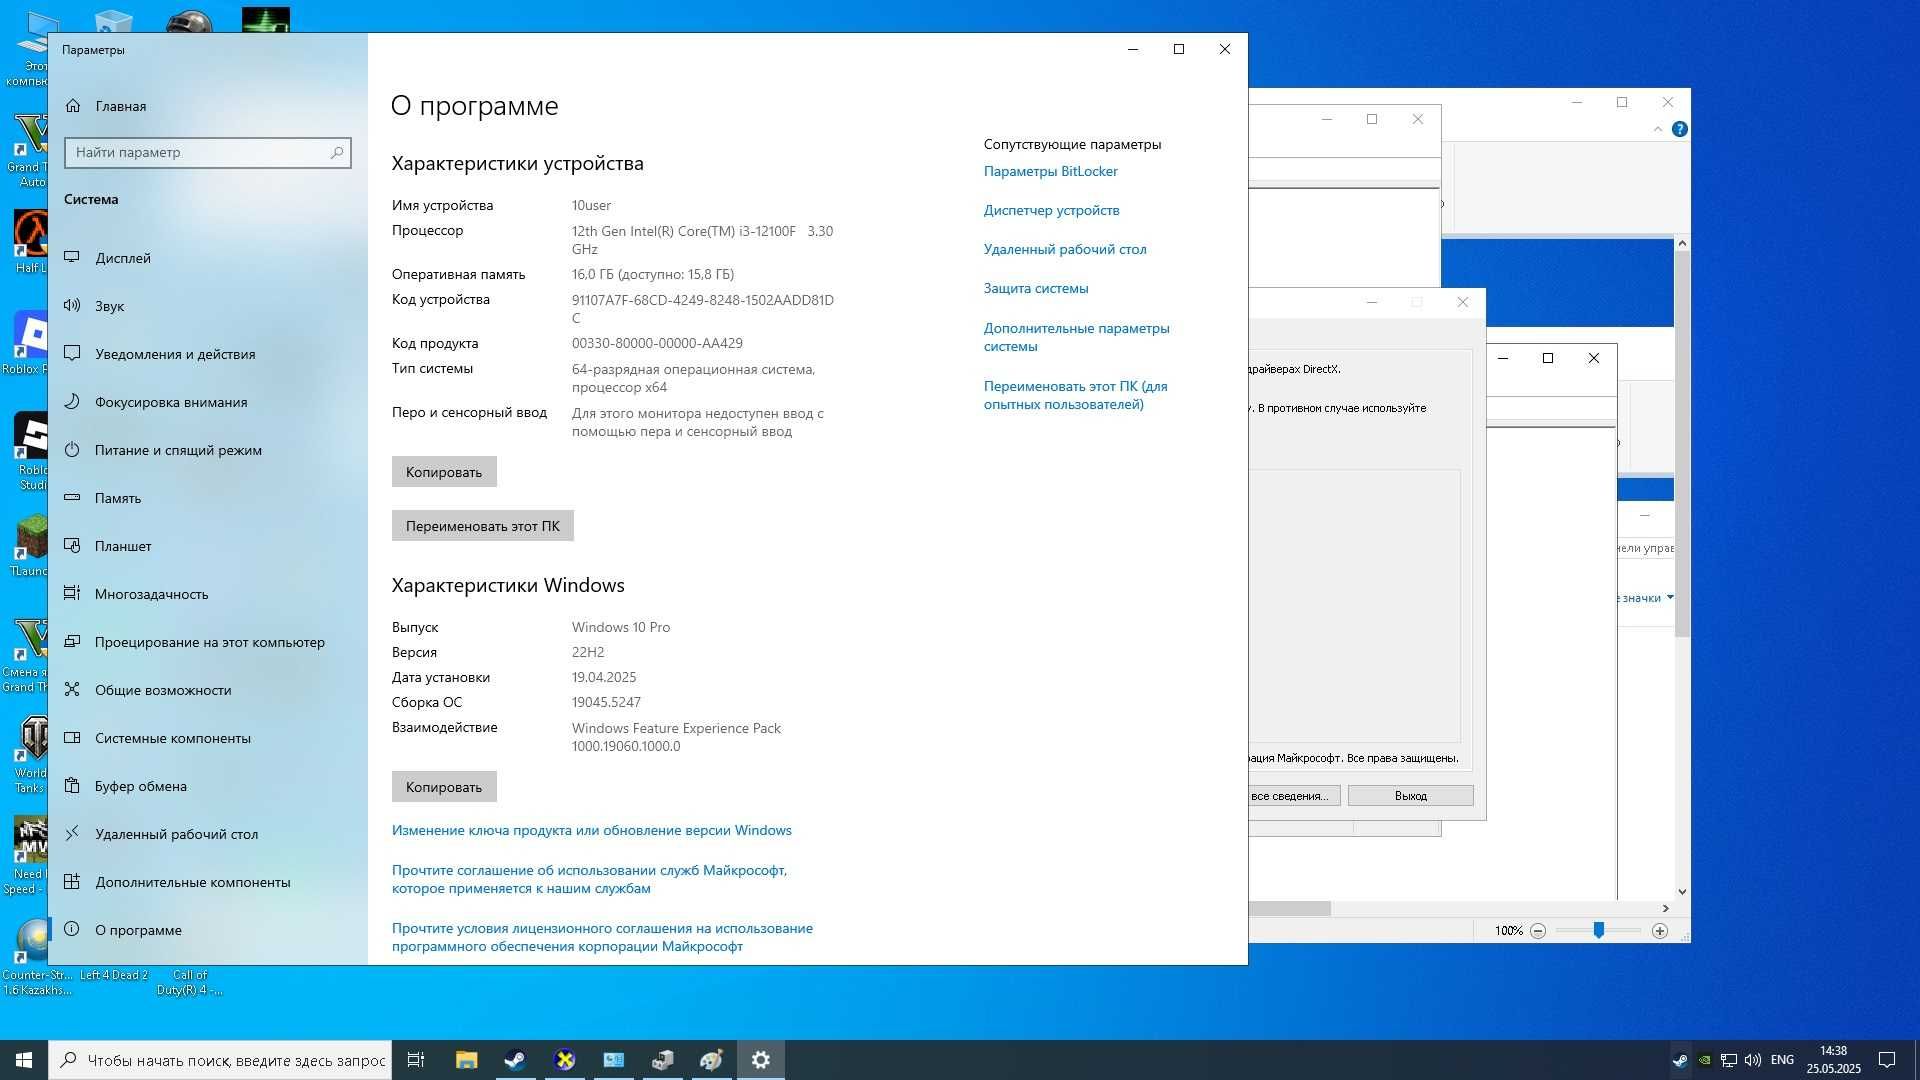Click the taskbar search box

point(218,1060)
